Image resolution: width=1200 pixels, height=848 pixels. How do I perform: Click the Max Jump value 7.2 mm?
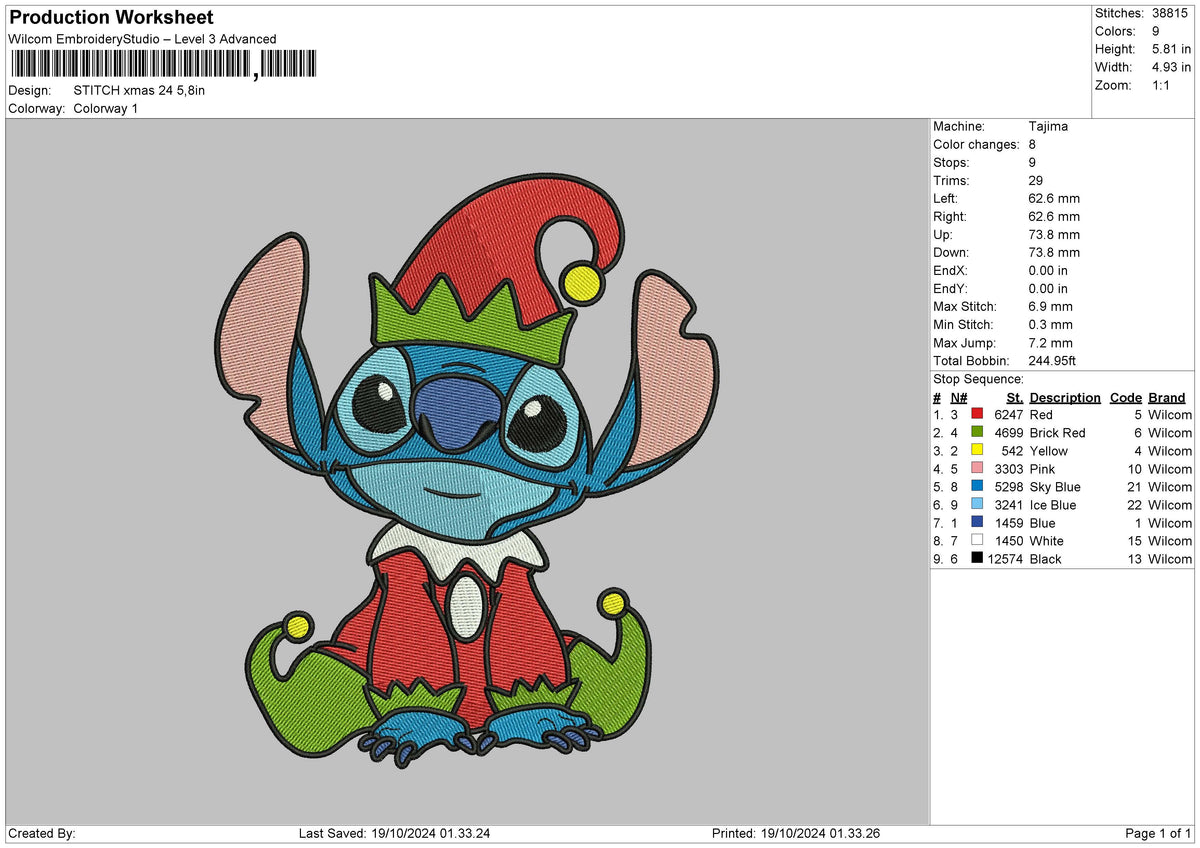pos(1050,342)
